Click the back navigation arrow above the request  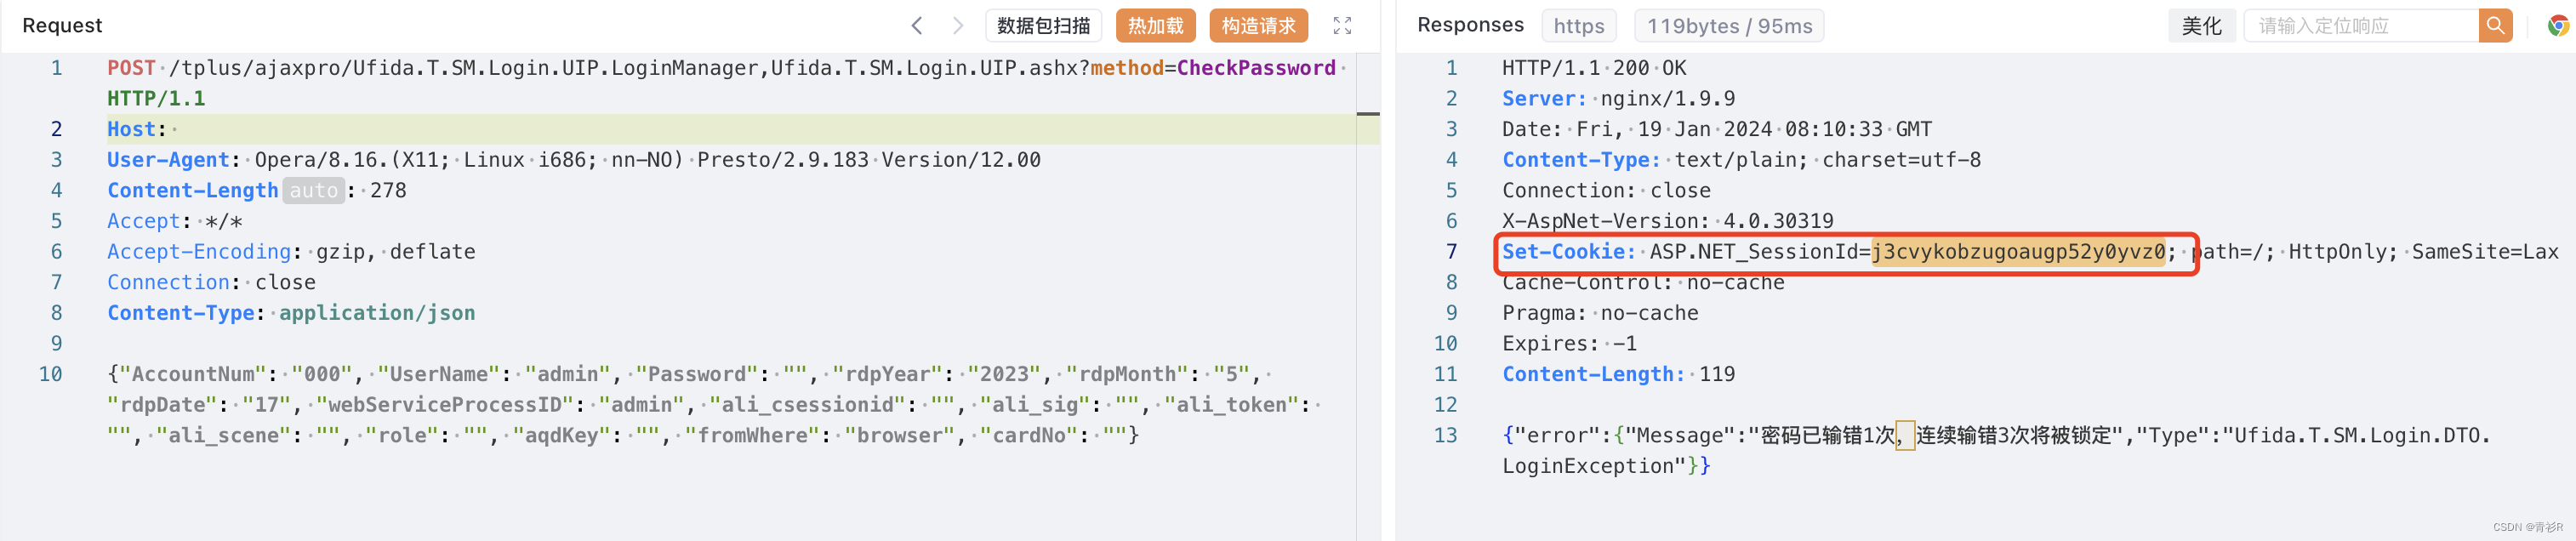916,25
